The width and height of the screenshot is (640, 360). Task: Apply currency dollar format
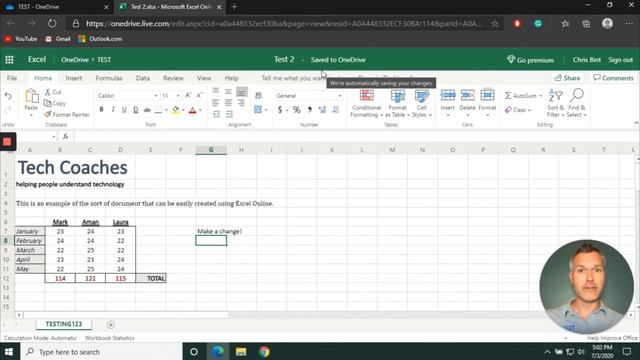pos(280,109)
